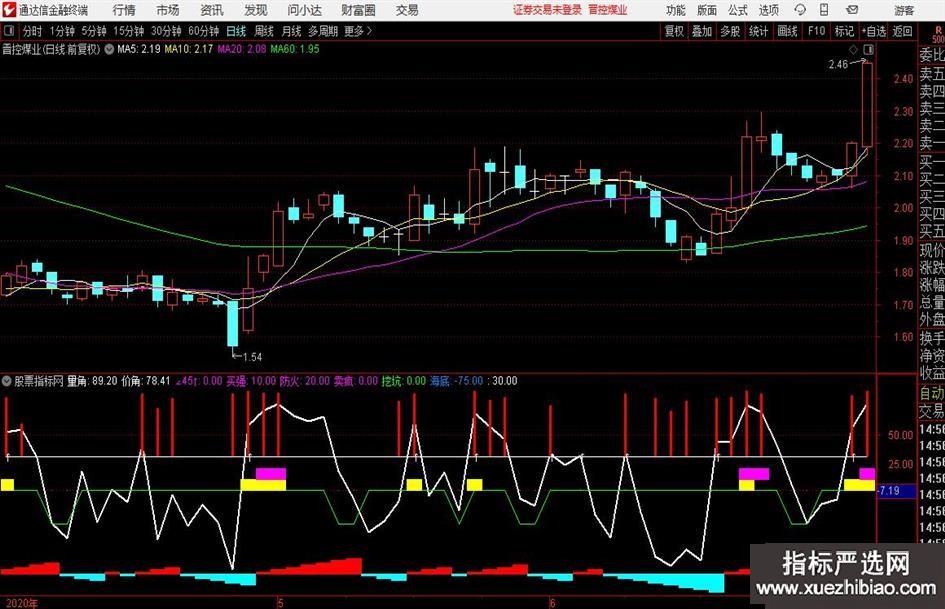Click the 价角: 78.41 indicator value
The height and width of the screenshot is (609, 945).
(x=146, y=381)
